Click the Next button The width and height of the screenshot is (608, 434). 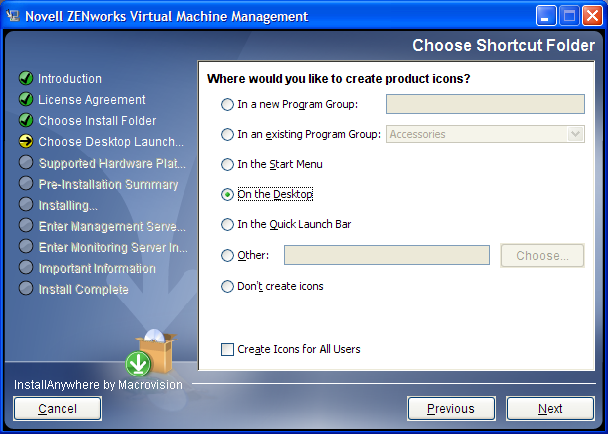550,408
